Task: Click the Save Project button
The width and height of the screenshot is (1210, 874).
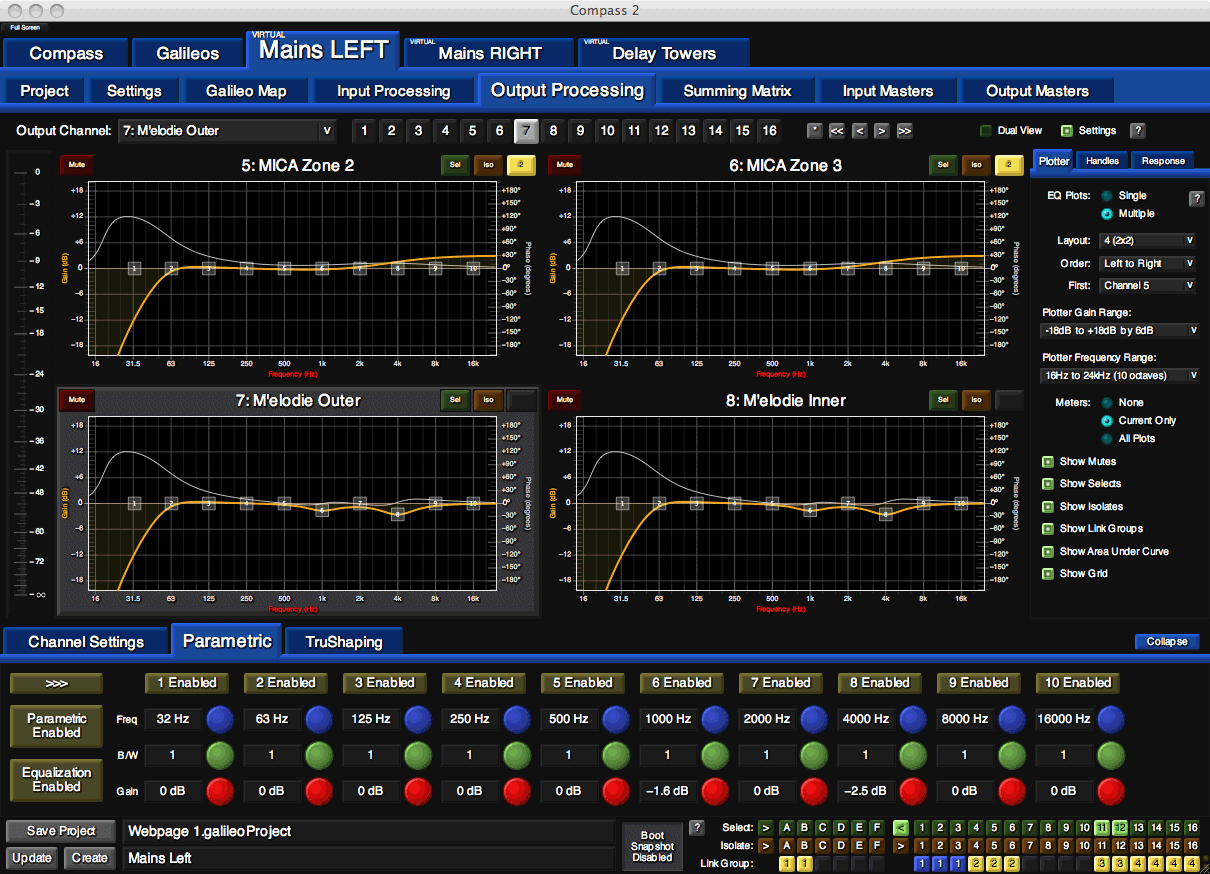Action: coord(62,831)
